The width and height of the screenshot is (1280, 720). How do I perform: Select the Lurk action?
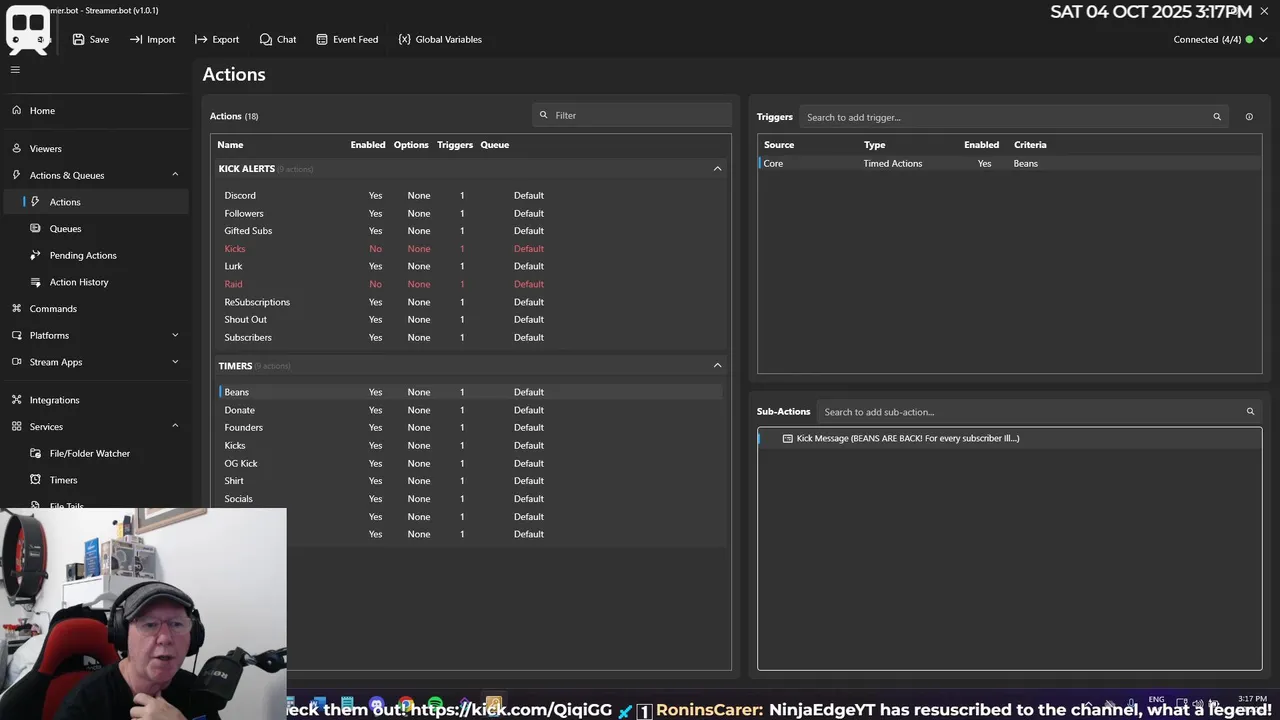pyautogui.click(x=470, y=266)
